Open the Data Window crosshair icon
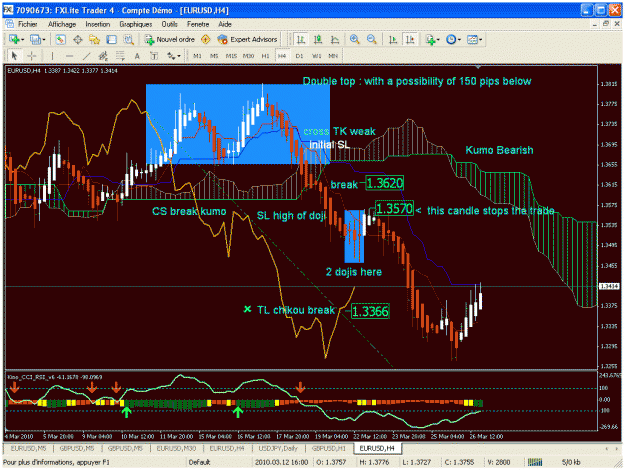 [x=78, y=39]
